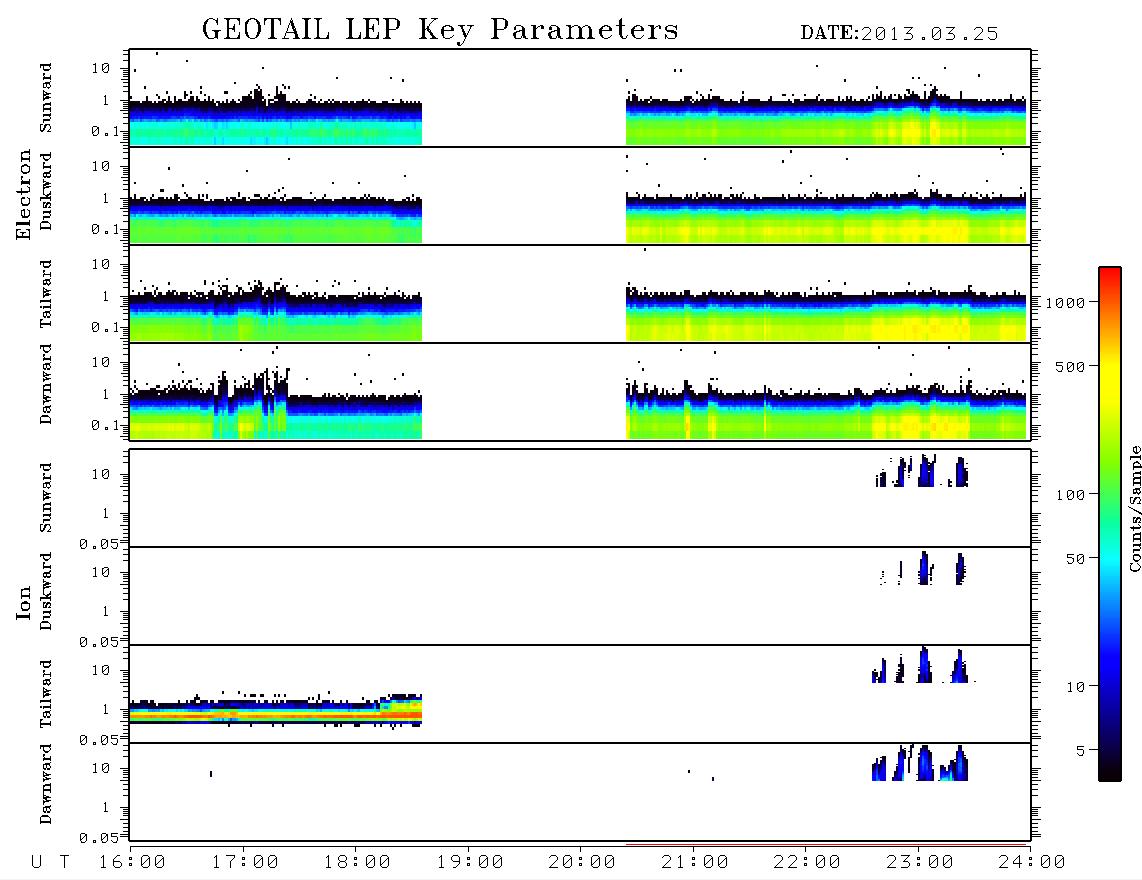Click the "50" colorbar tick value
Screen dimensions: 1142x880
tap(1075, 559)
